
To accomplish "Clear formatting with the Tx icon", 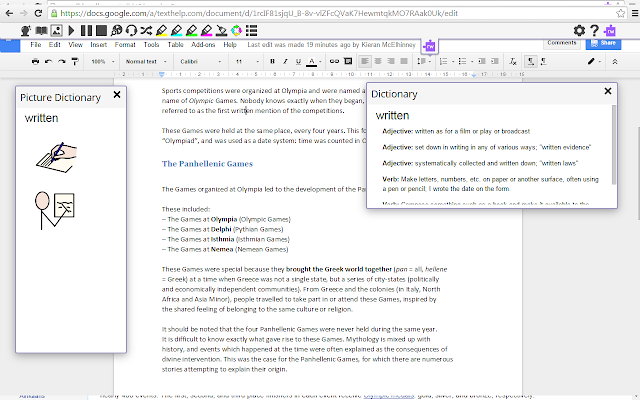I will pyautogui.click(x=513, y=62).
